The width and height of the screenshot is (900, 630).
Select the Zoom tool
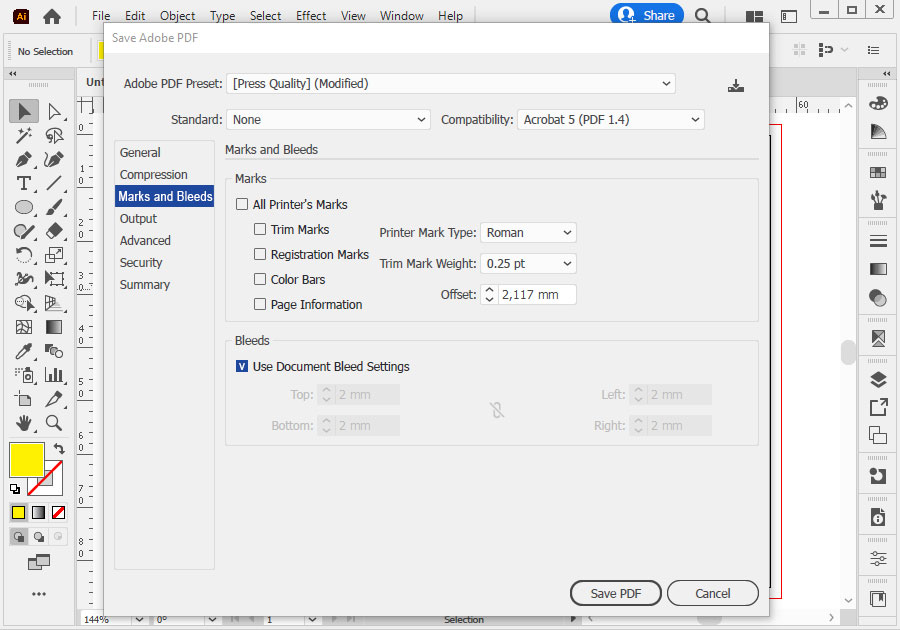coord(54,423)
